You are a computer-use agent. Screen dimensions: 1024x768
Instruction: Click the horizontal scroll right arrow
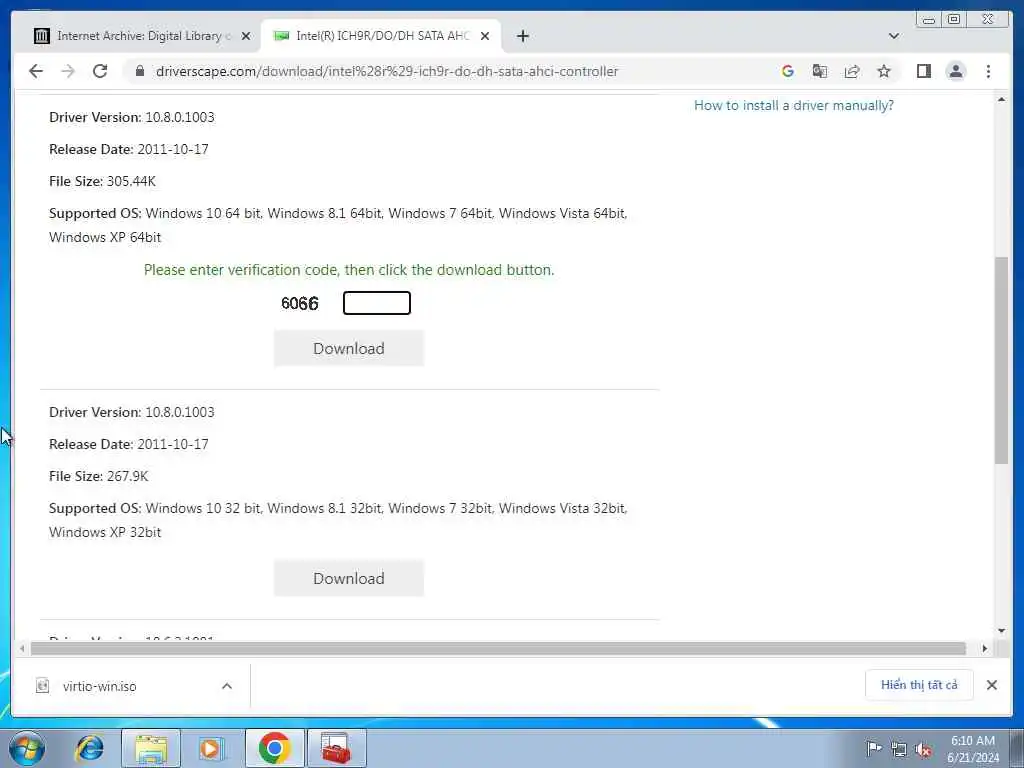(985, 648)
